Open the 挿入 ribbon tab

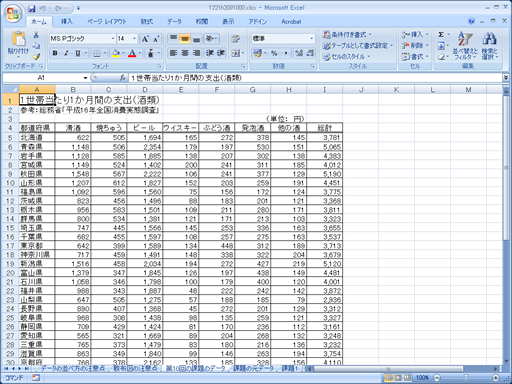pos(67,22)
